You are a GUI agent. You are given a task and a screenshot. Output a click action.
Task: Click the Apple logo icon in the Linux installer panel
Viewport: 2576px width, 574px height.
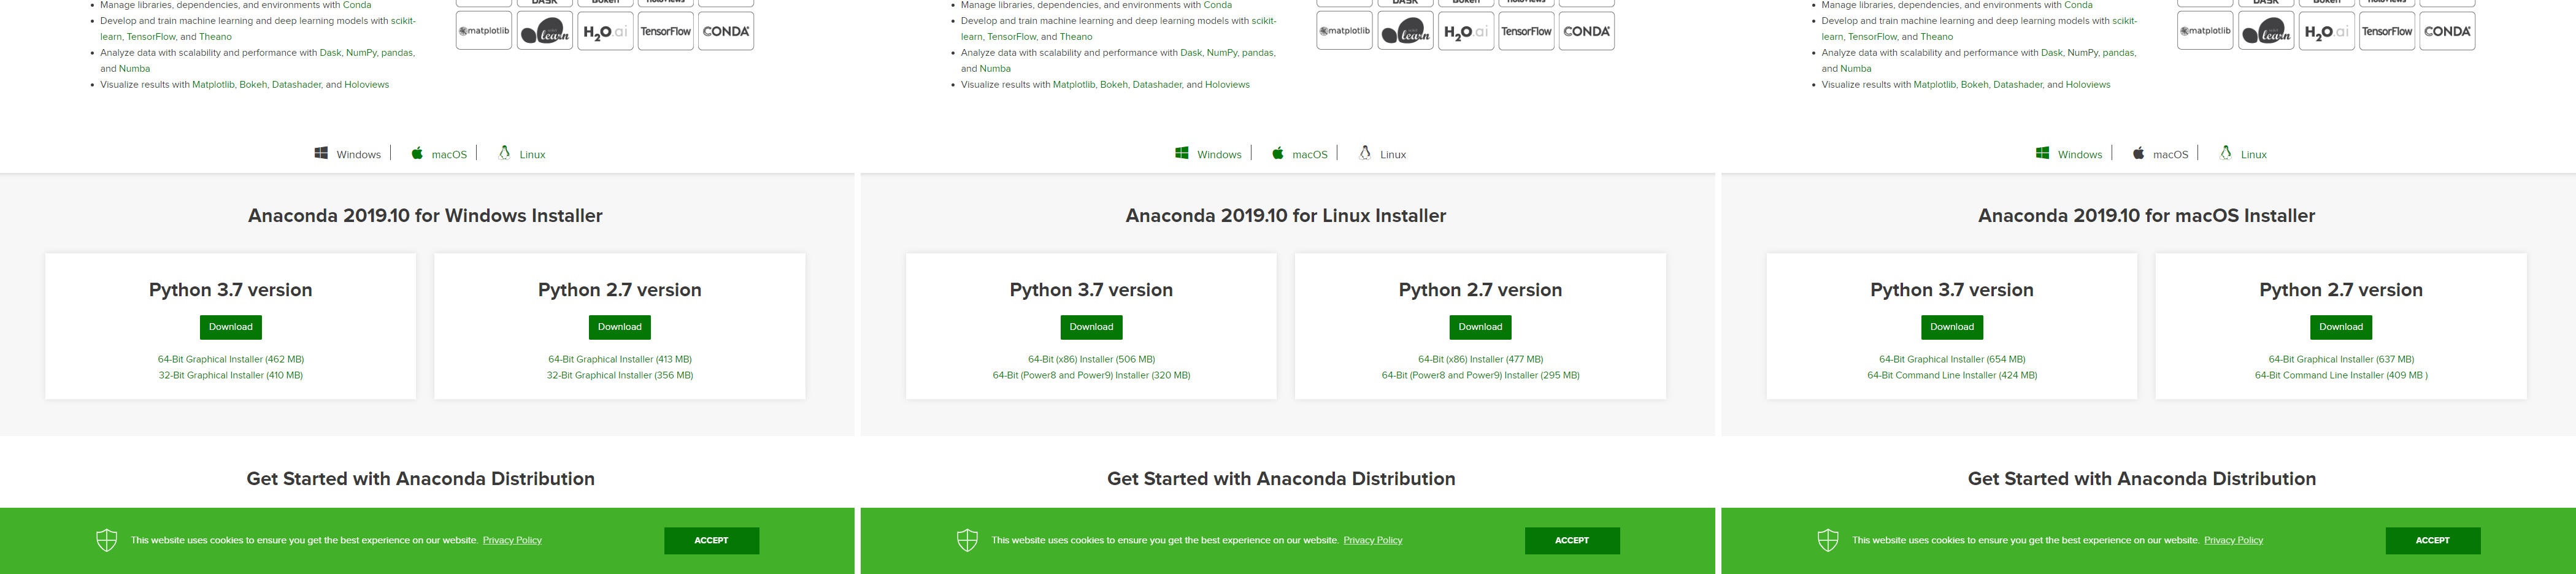click(x=1278, y=153)
